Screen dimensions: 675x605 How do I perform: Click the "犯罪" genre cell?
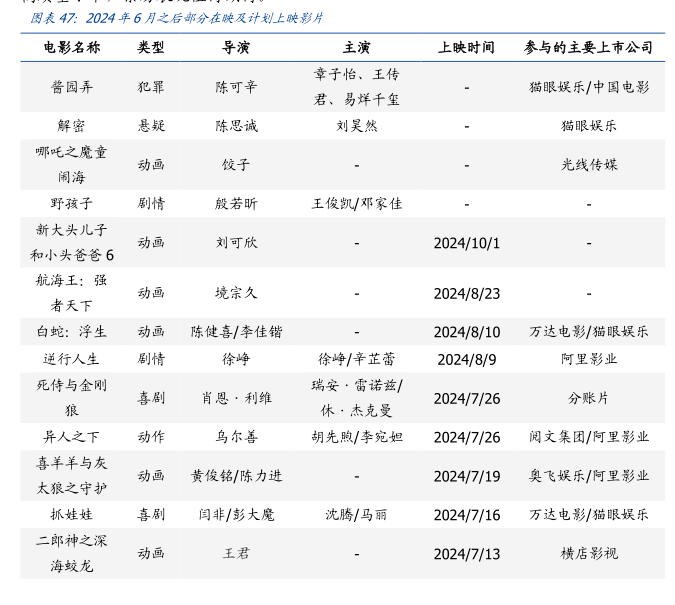[151, 87]
